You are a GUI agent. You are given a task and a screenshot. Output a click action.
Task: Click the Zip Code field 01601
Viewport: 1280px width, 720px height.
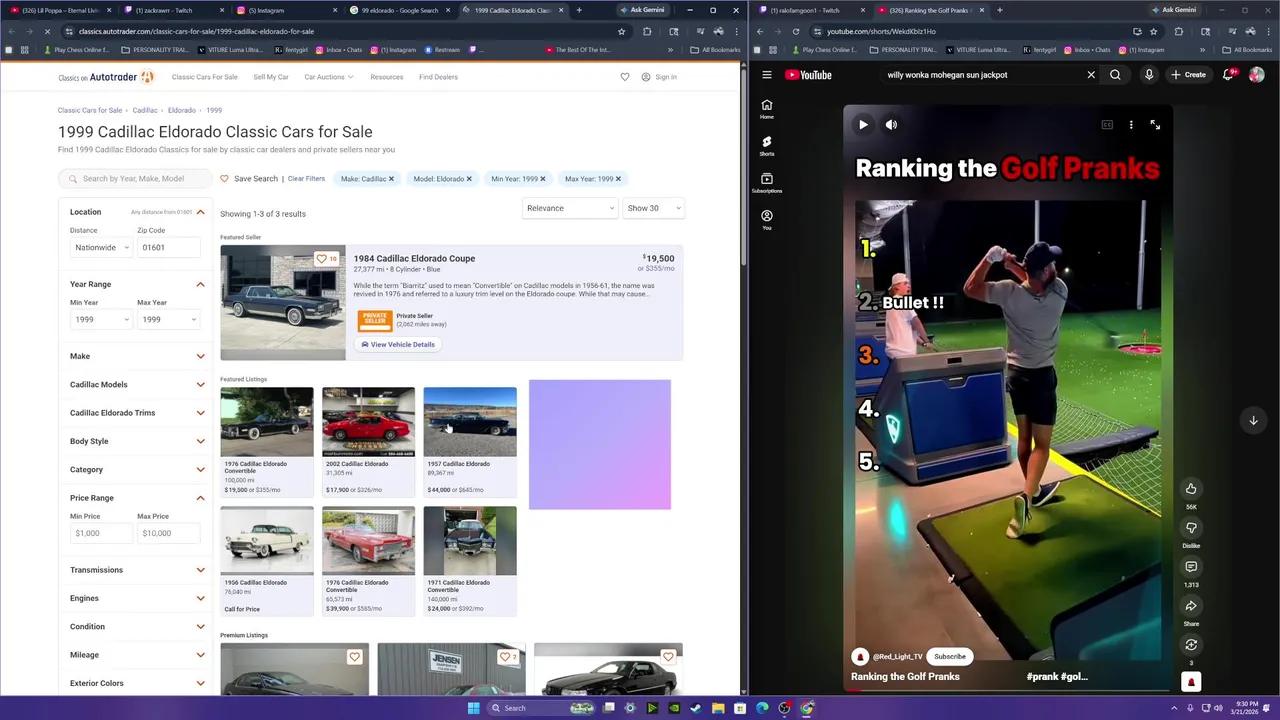tap(170, 247)
